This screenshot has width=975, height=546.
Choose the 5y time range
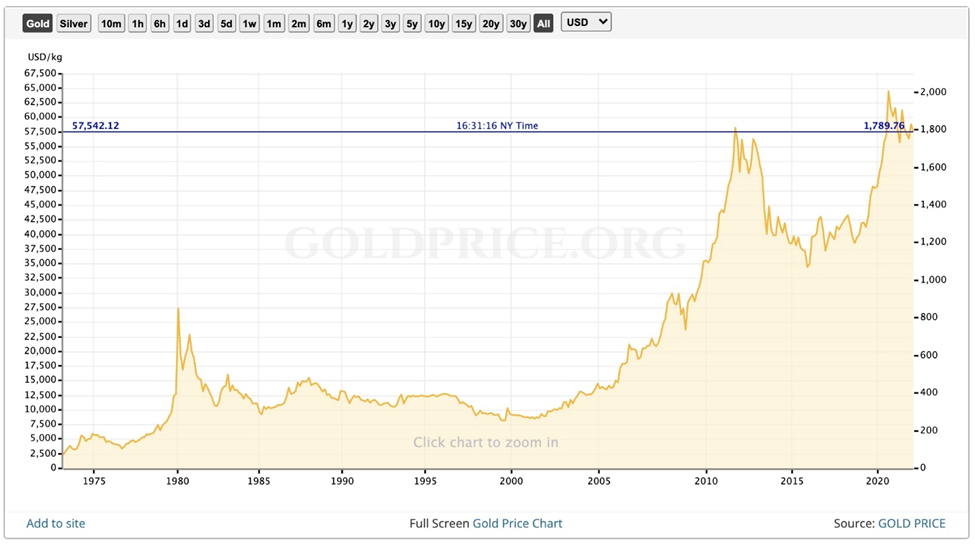pos(412,23)
